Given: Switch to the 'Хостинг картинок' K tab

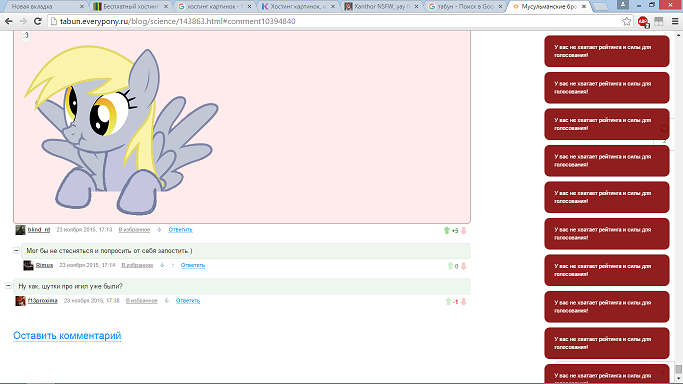Looking at the screenshot, I should coord(298,7).
